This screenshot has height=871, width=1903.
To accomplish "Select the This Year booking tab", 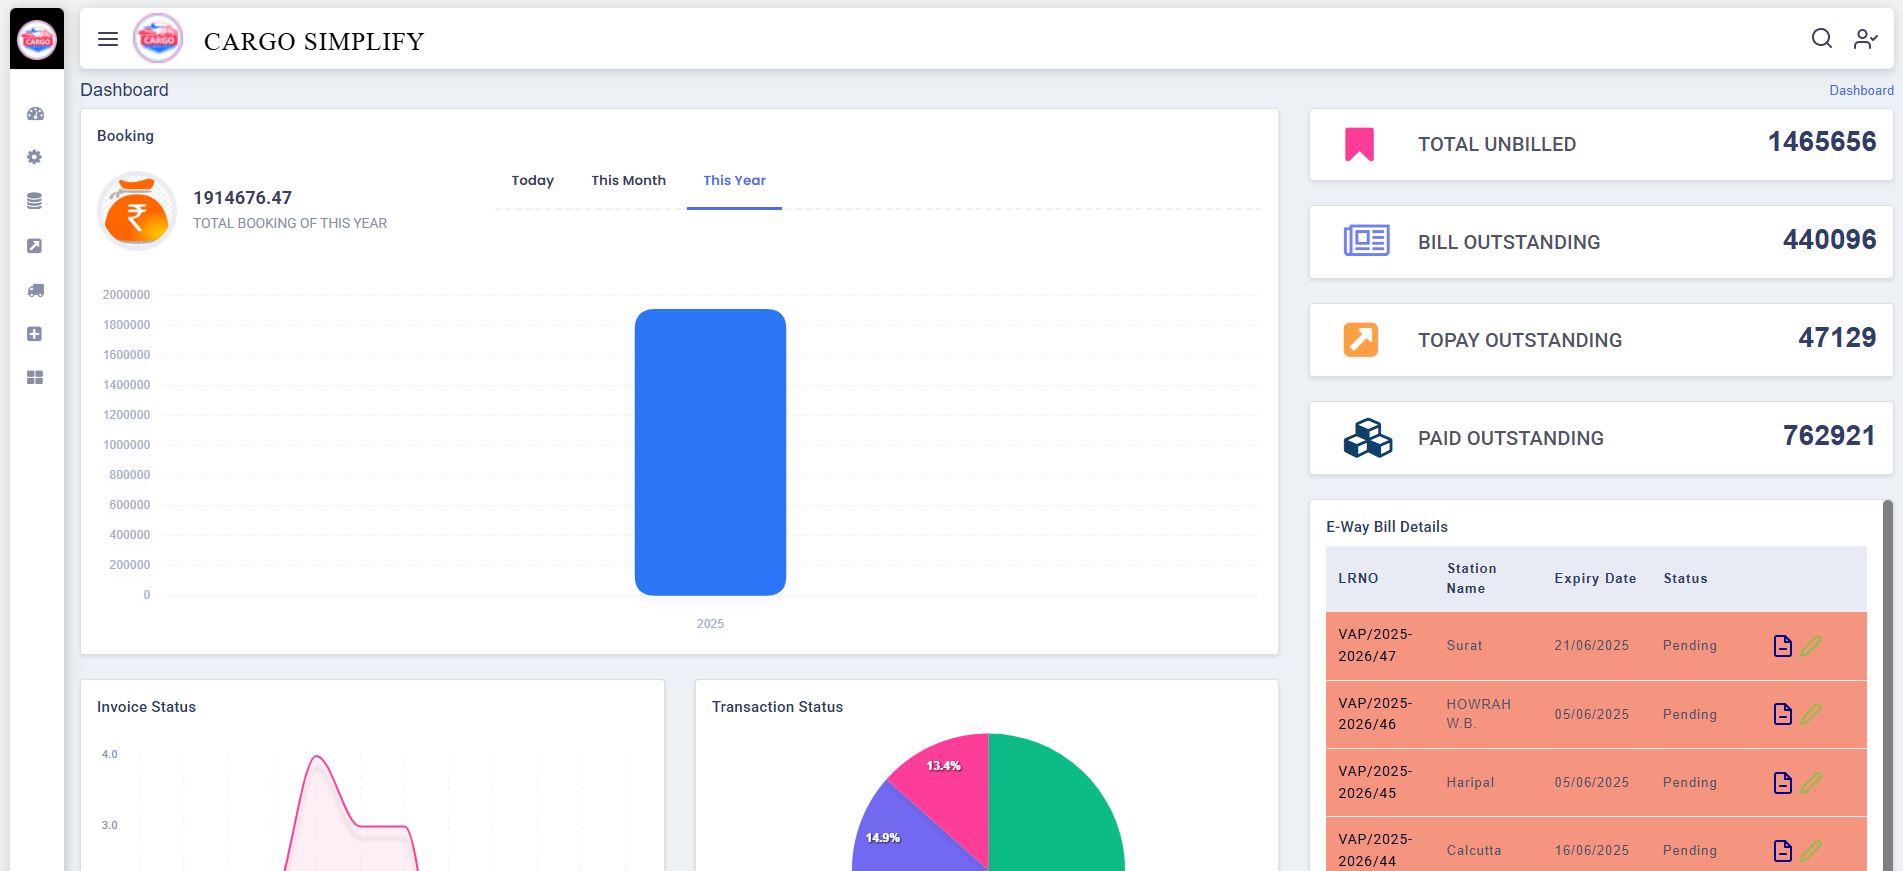I will 734,181.
